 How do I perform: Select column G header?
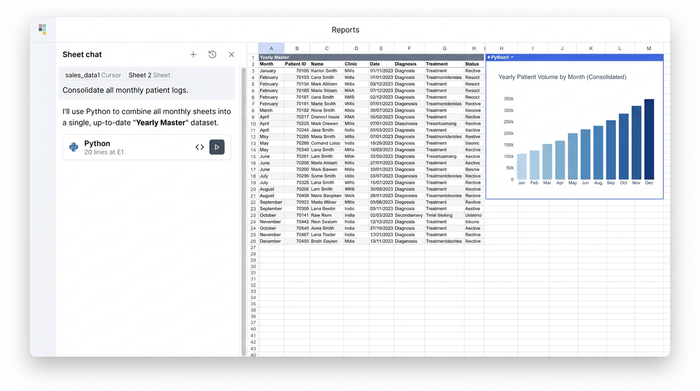tap(444, 48)
